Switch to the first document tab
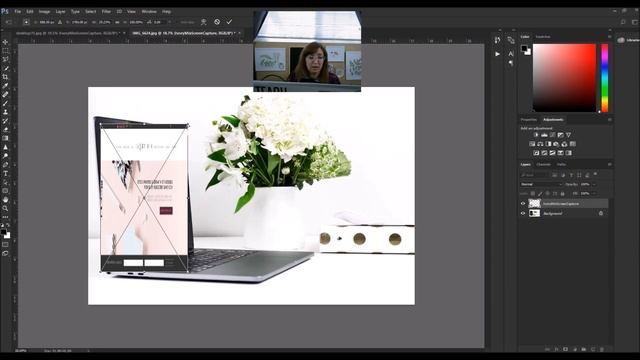The height and width of the screenshot is (360, 640). [67, 33]
